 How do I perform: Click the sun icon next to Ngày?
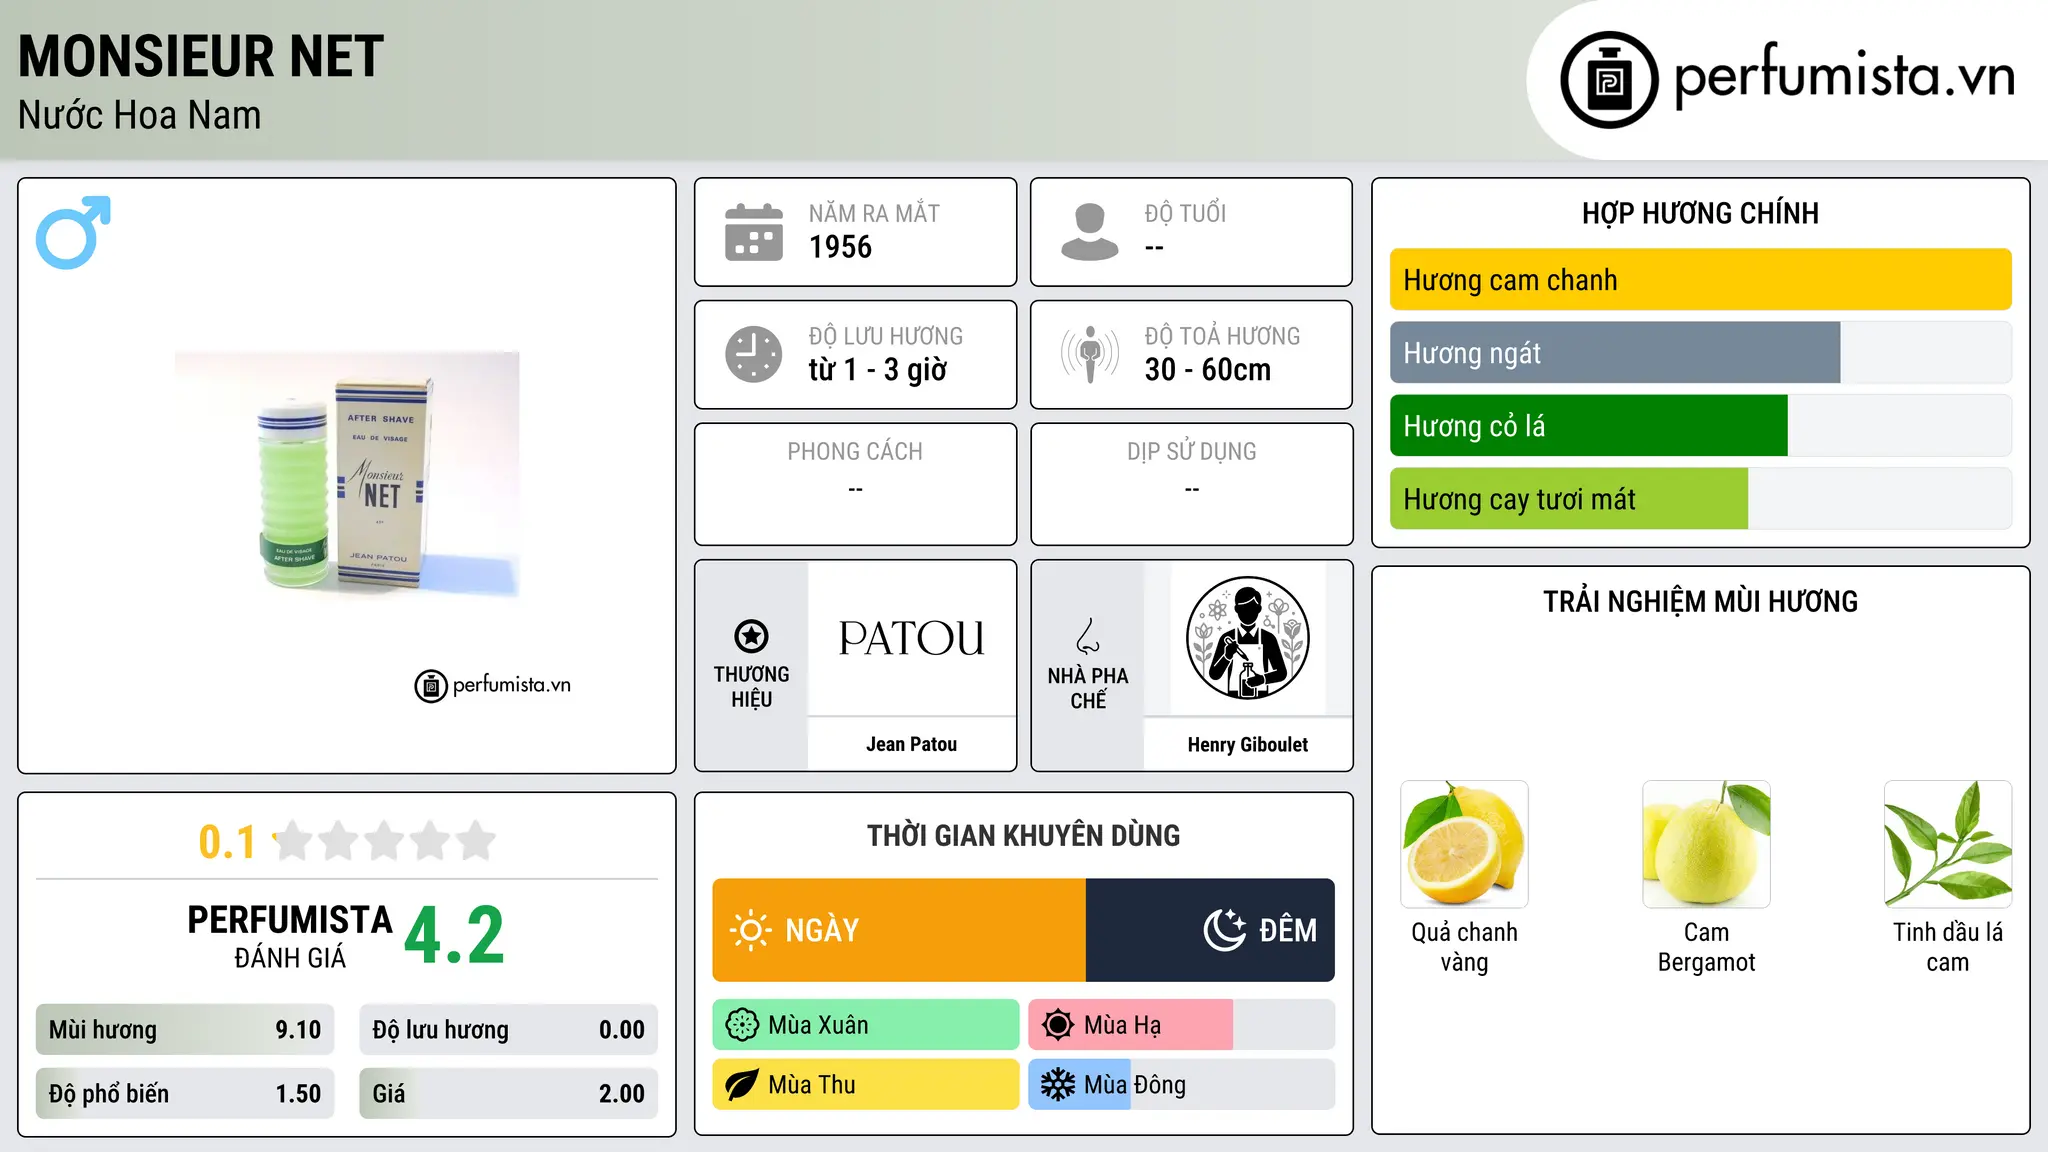pos(751,930)
